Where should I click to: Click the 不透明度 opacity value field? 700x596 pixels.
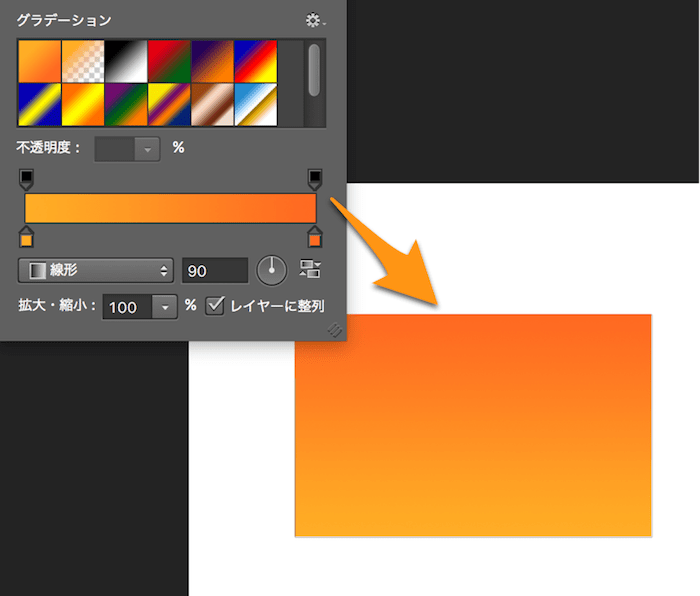[x=115, y=150]
